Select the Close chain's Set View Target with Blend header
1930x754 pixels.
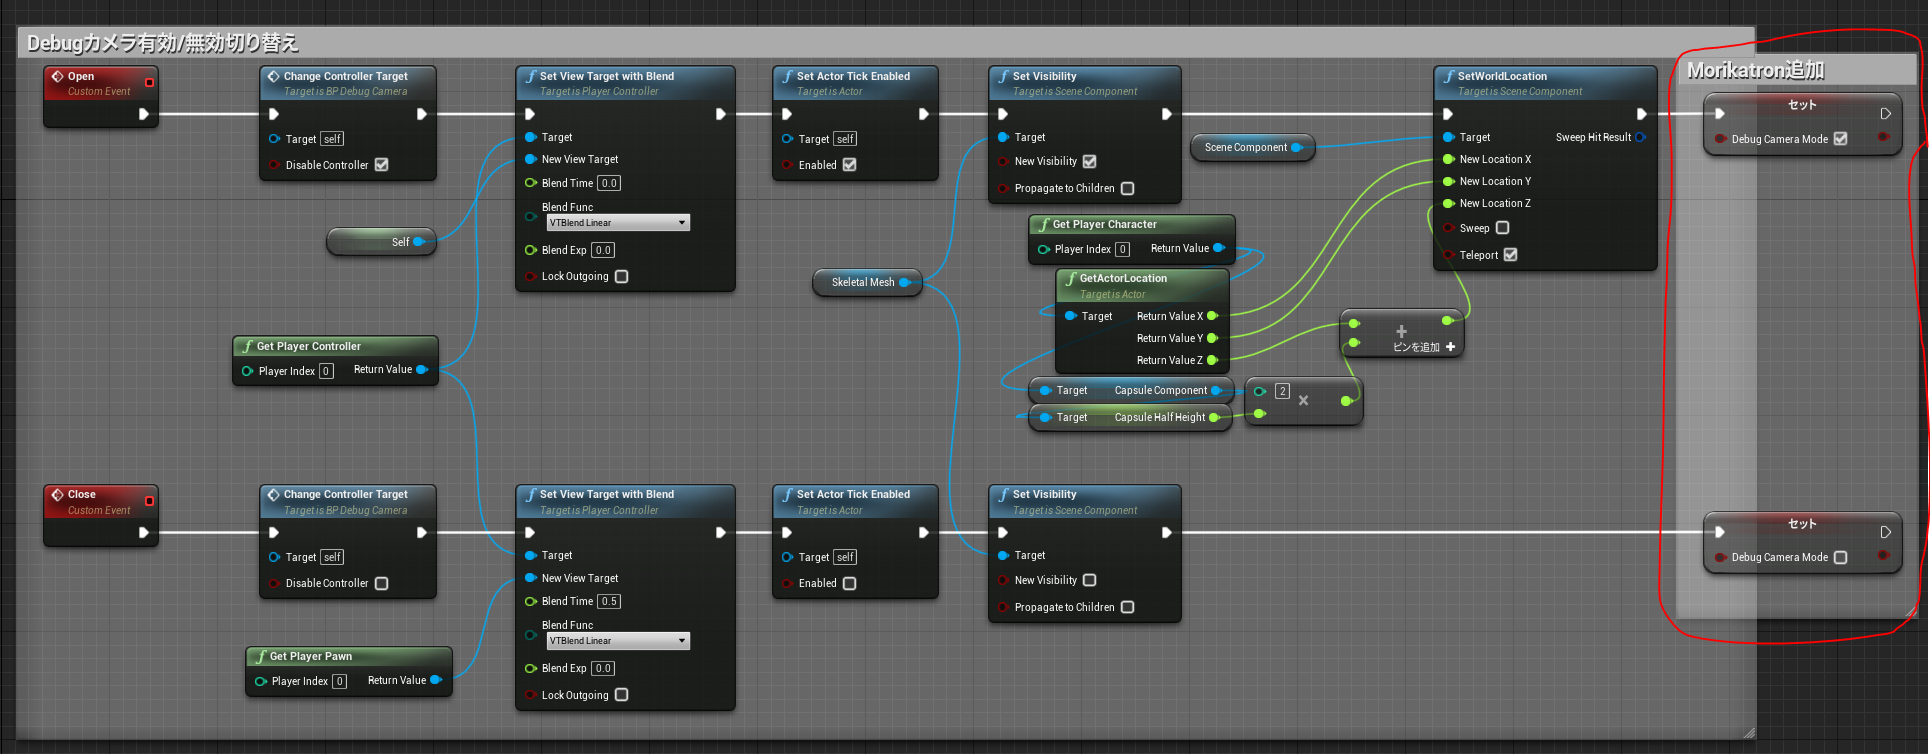625,501
